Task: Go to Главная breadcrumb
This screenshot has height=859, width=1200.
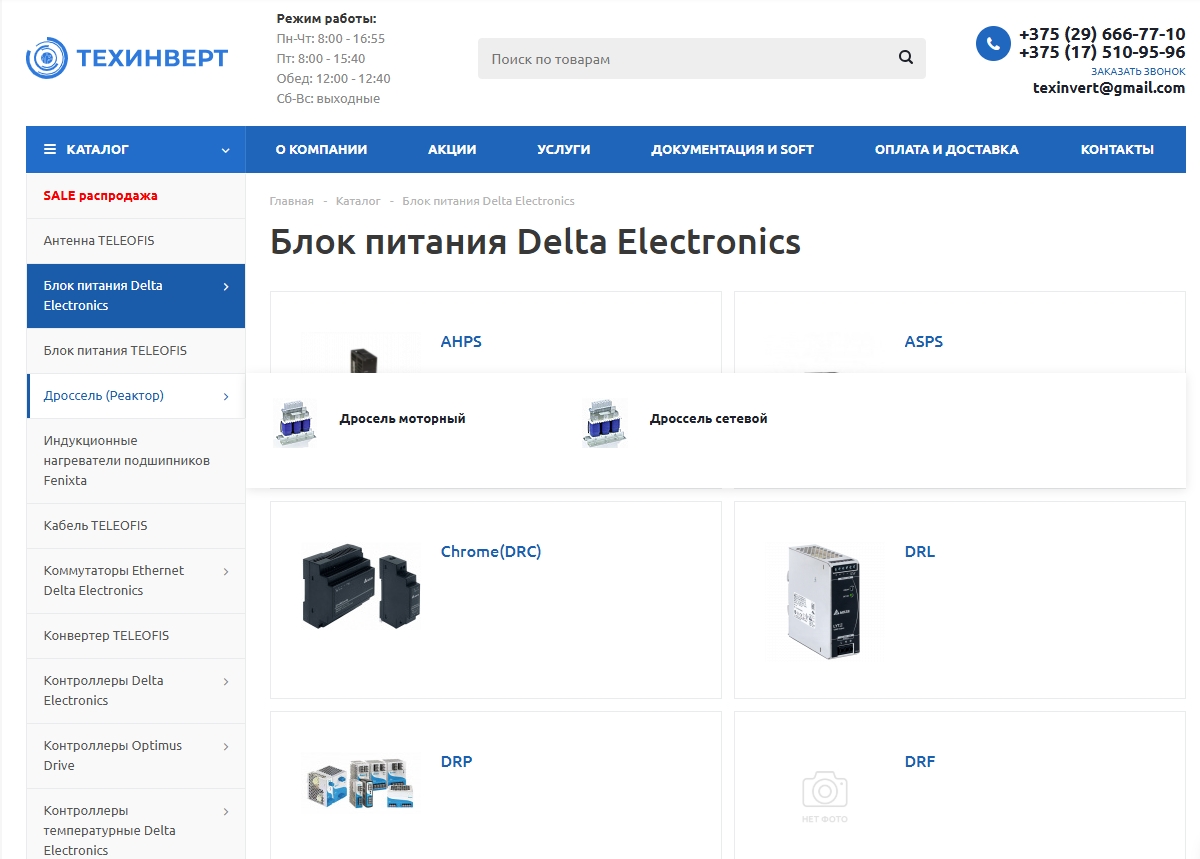Action: [291, 201]
